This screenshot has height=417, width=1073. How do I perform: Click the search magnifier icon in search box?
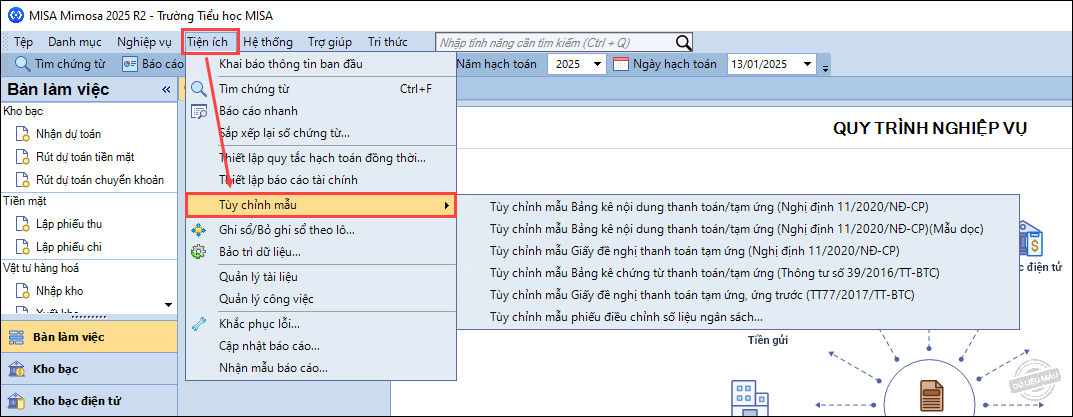(683, 42)
